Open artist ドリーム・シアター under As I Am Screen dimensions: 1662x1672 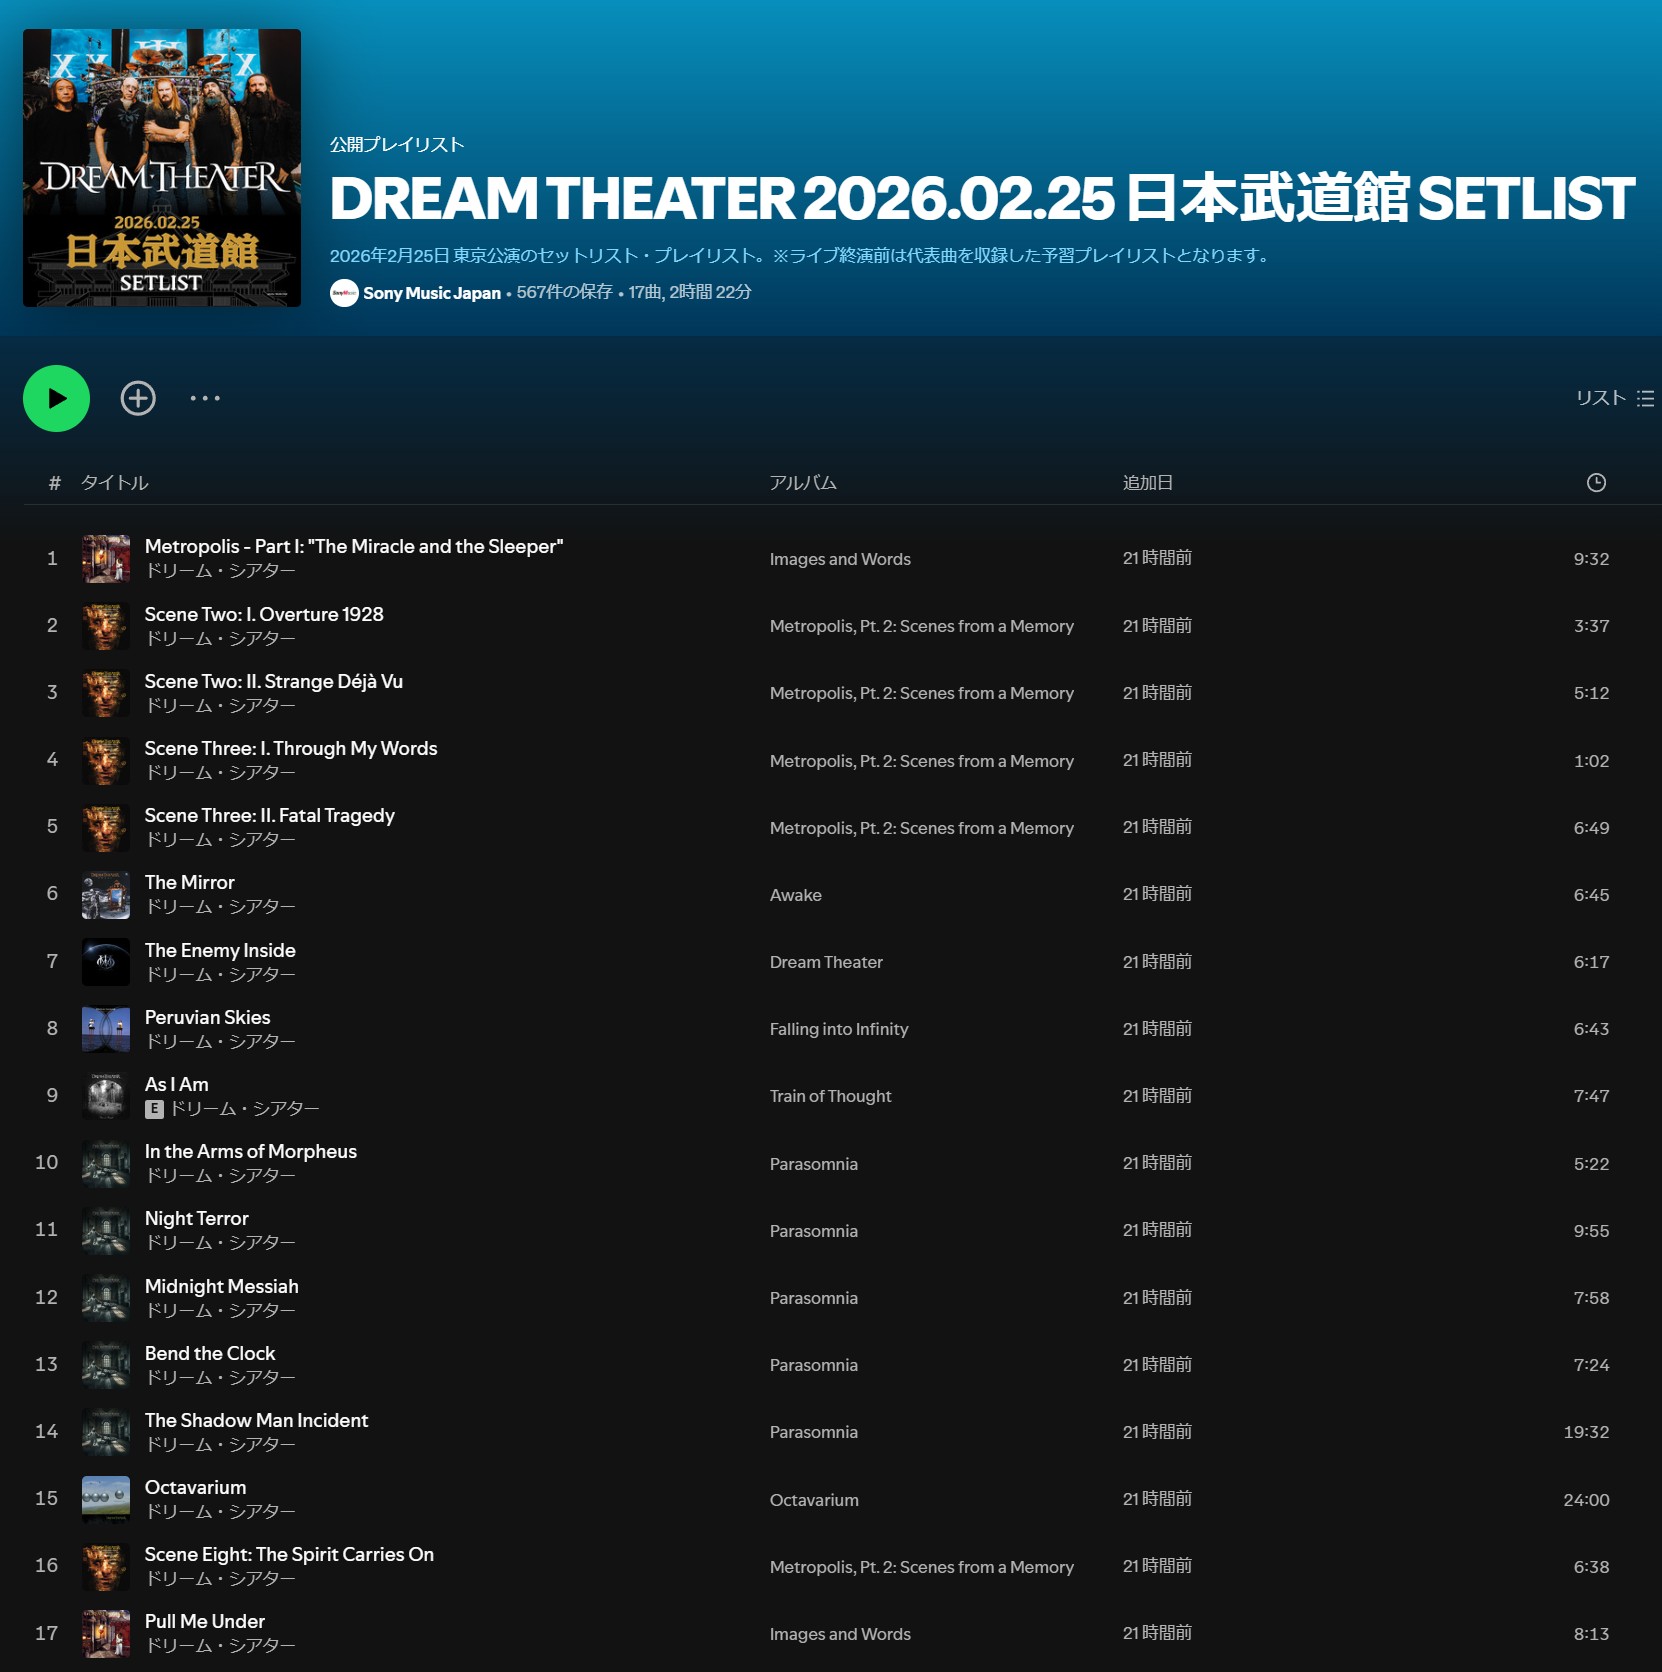click(x=244, y=1109)
